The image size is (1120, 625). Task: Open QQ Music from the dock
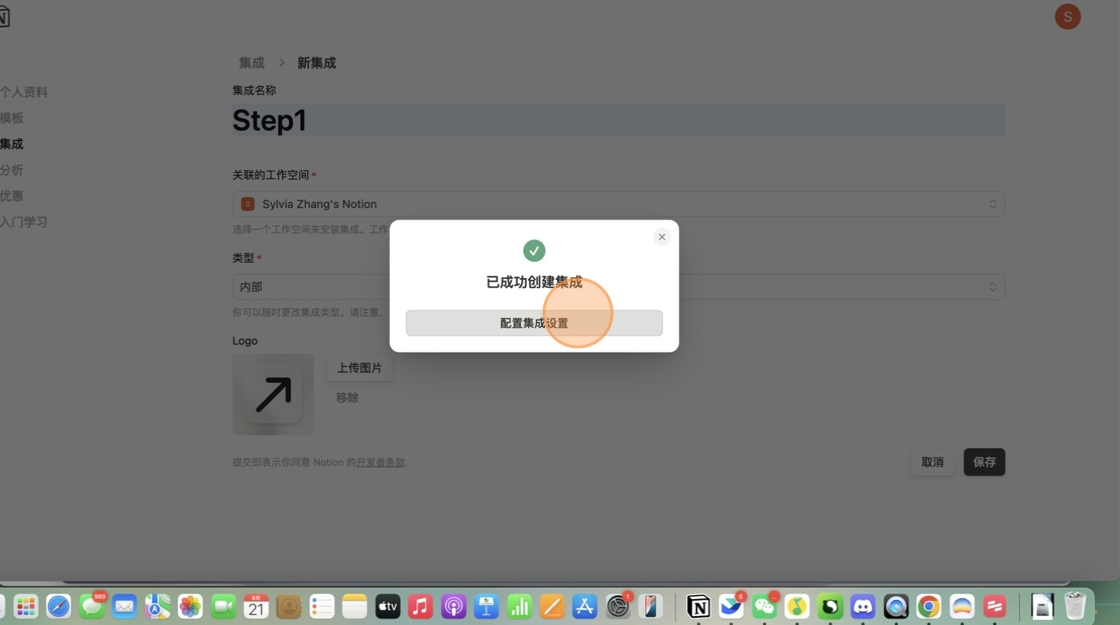point(796,607)
